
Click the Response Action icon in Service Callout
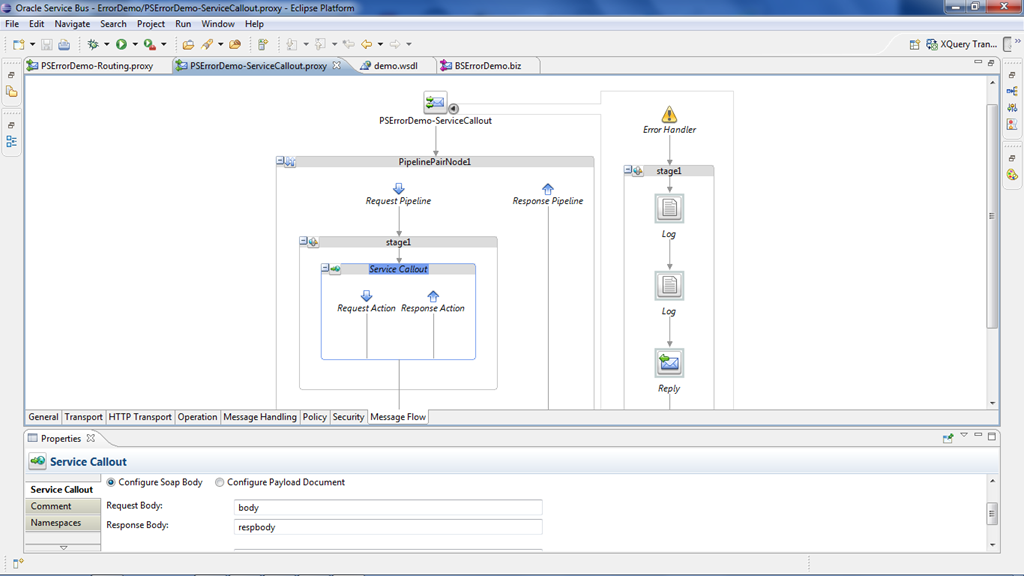[433, 296]
